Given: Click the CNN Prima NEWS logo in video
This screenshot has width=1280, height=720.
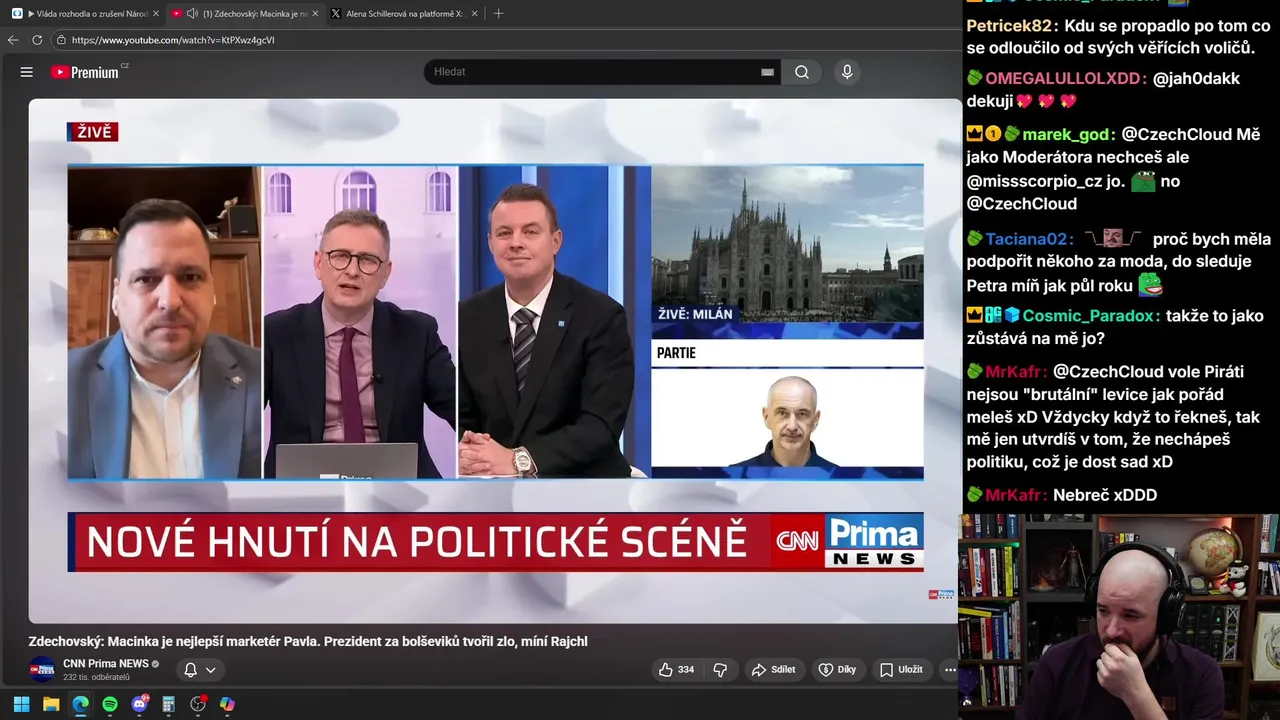Looking at the screenshot, I should (849, 542).
